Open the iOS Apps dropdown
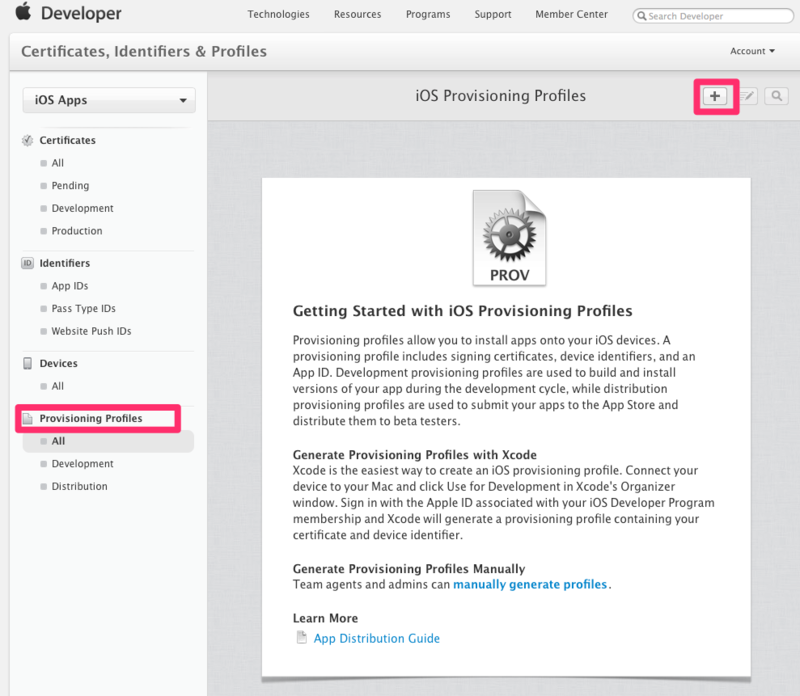 click(109, 100)
